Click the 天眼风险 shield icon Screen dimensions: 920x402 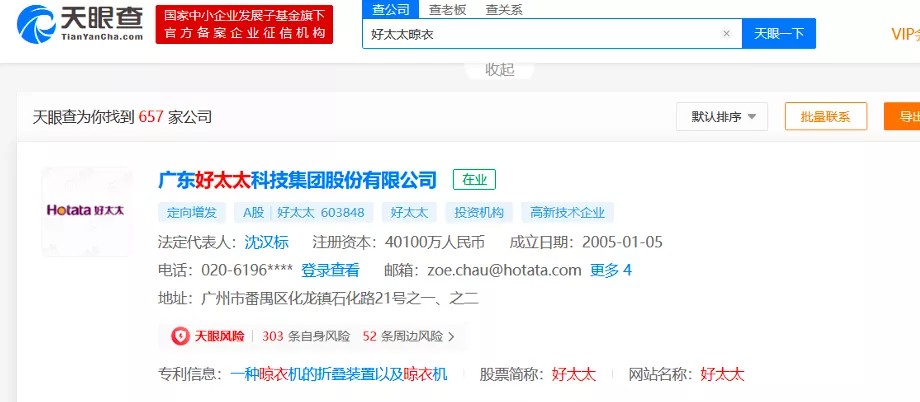coord(180,336)
